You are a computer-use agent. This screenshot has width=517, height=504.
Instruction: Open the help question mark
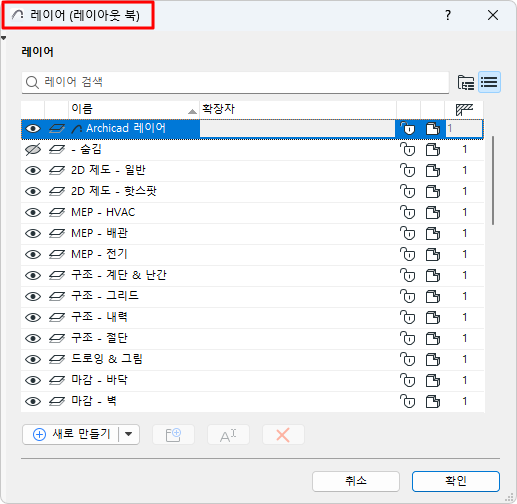(x=448, y=15)
